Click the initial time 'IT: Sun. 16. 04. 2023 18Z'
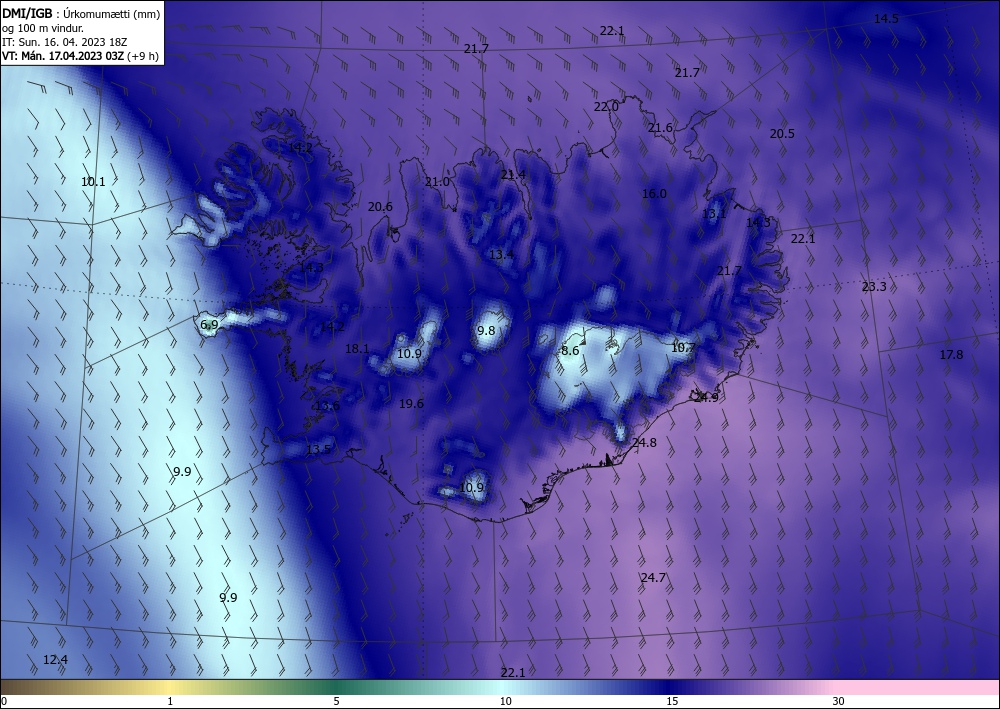 pyautogui.click(x=64, y=42)
